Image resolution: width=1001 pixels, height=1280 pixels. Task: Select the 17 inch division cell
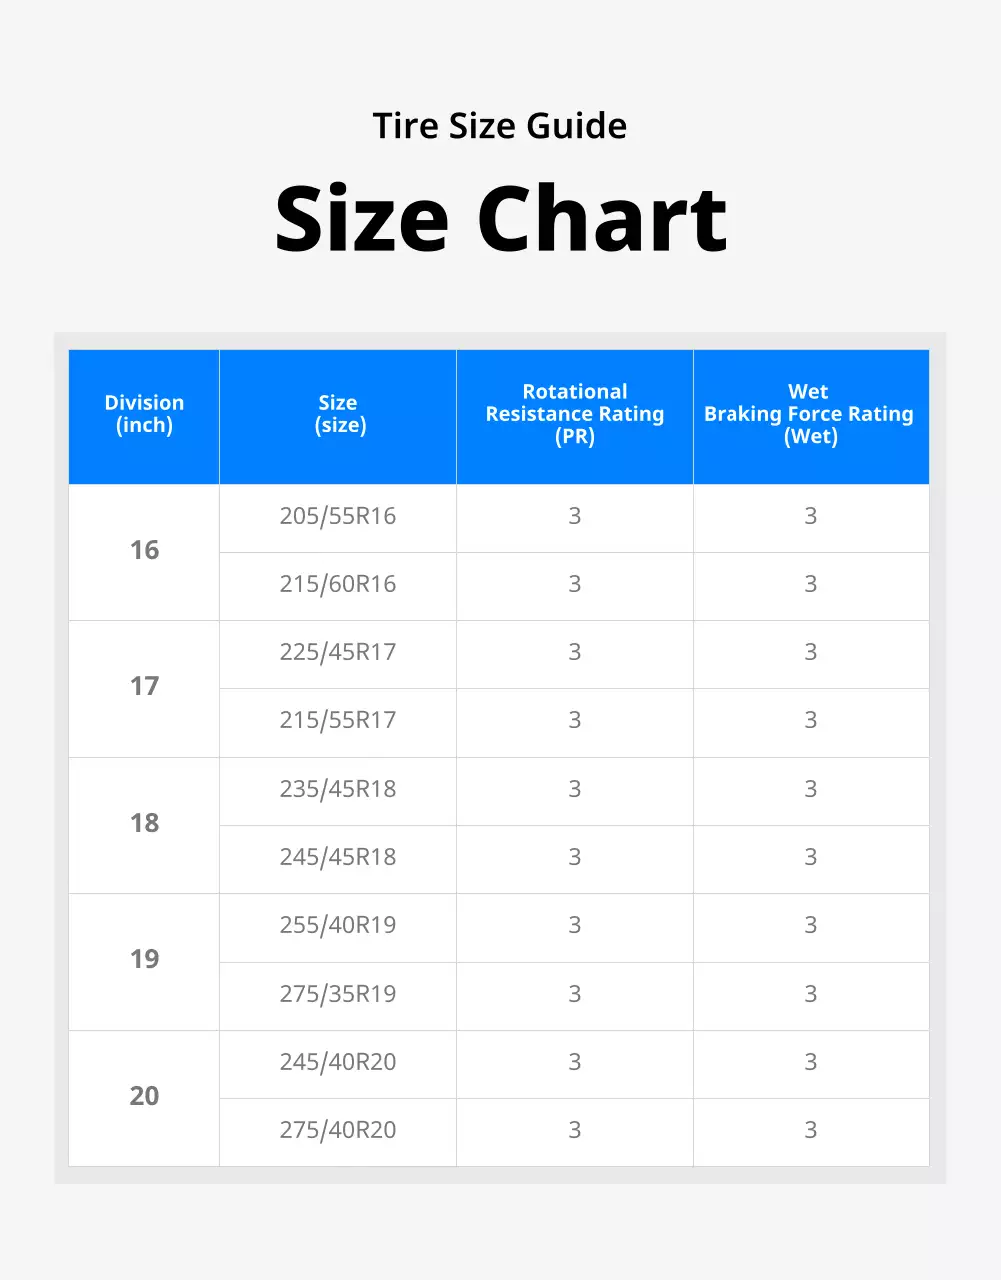point(144,686)
